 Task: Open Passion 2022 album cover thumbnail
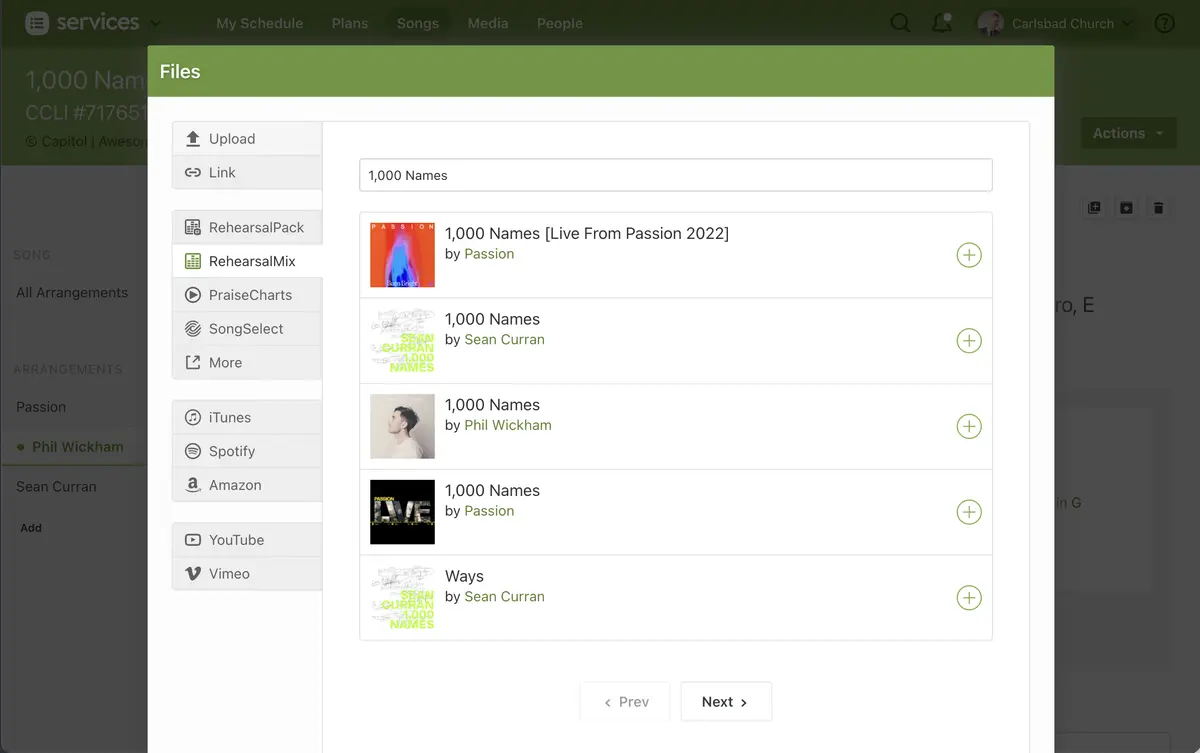(402, 255)
